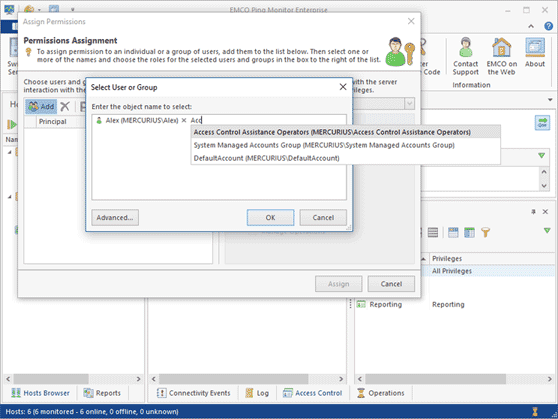Click the middle pane's right scroll arrow
Image resolution: width=558 pixels, height=419 pixels.
pos(341,379)
